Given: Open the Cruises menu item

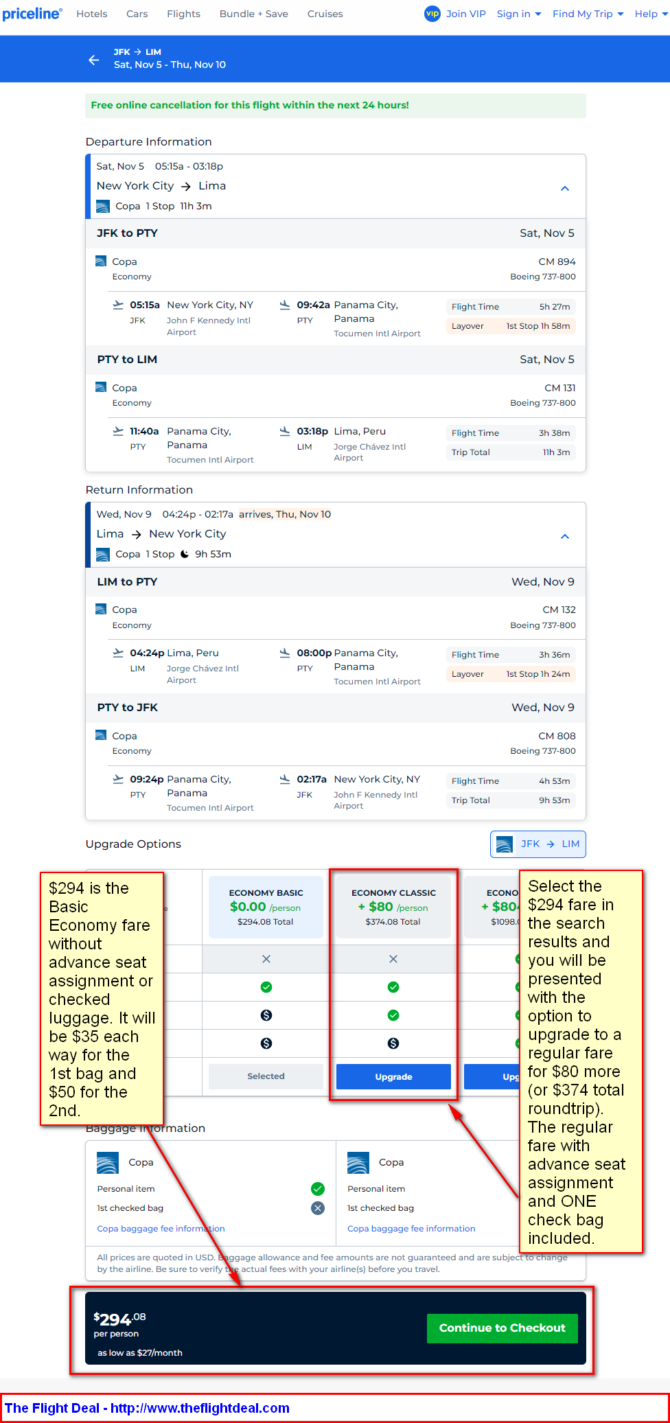Looking at the screenshot, I should [325, 14].
